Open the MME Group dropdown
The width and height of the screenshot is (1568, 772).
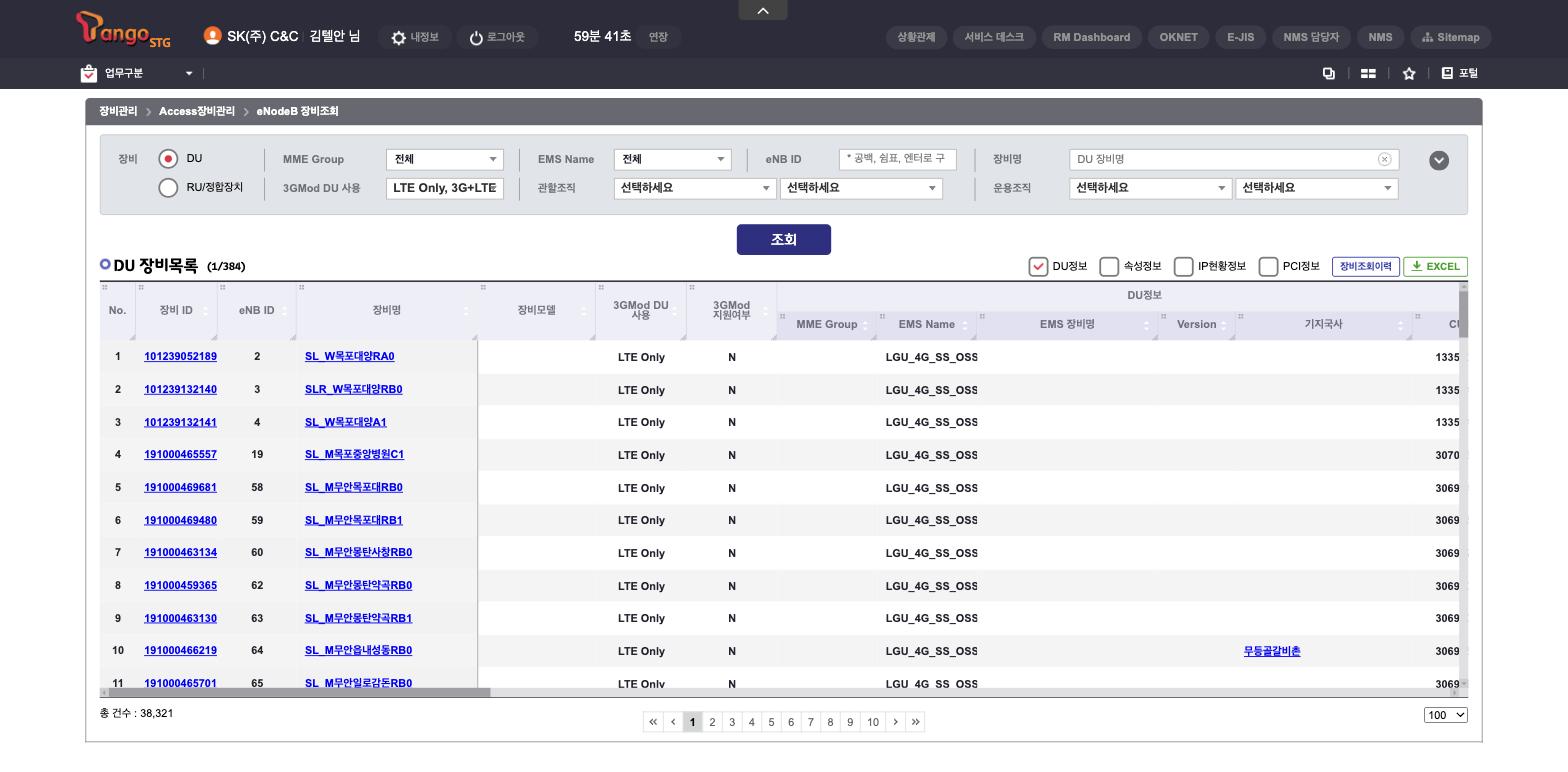(x=445, y=159)
